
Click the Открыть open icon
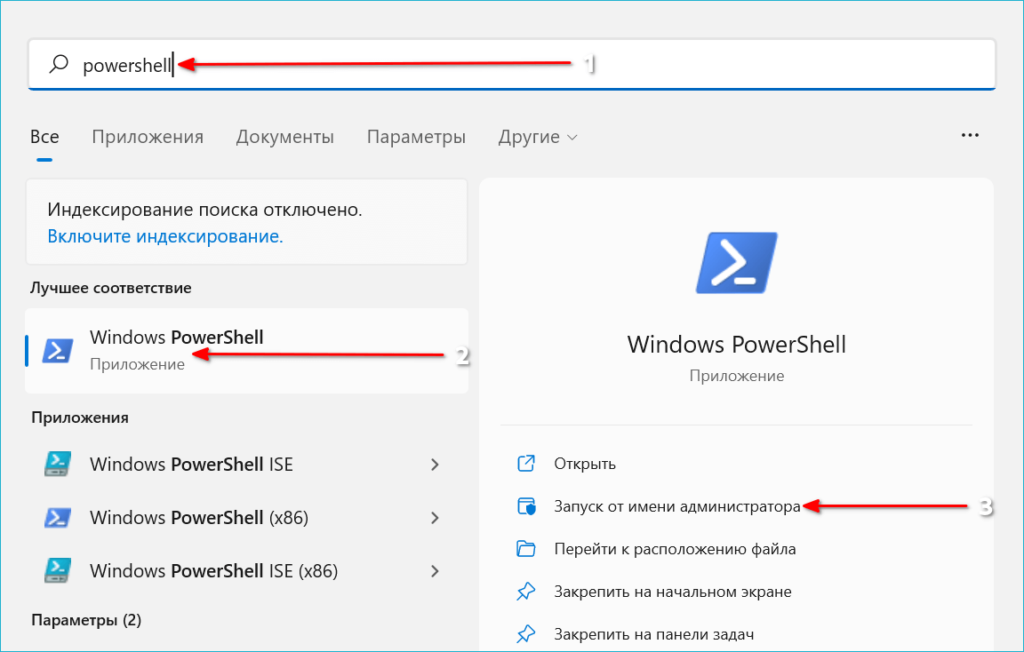click(x=526, y=464)
